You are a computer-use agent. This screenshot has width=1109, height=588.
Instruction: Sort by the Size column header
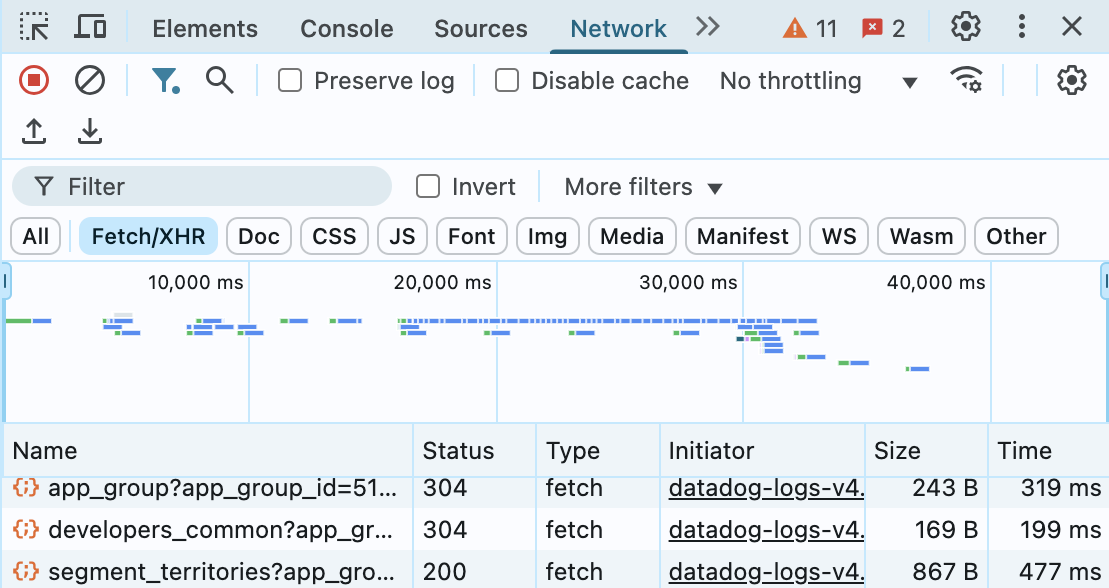927,450
